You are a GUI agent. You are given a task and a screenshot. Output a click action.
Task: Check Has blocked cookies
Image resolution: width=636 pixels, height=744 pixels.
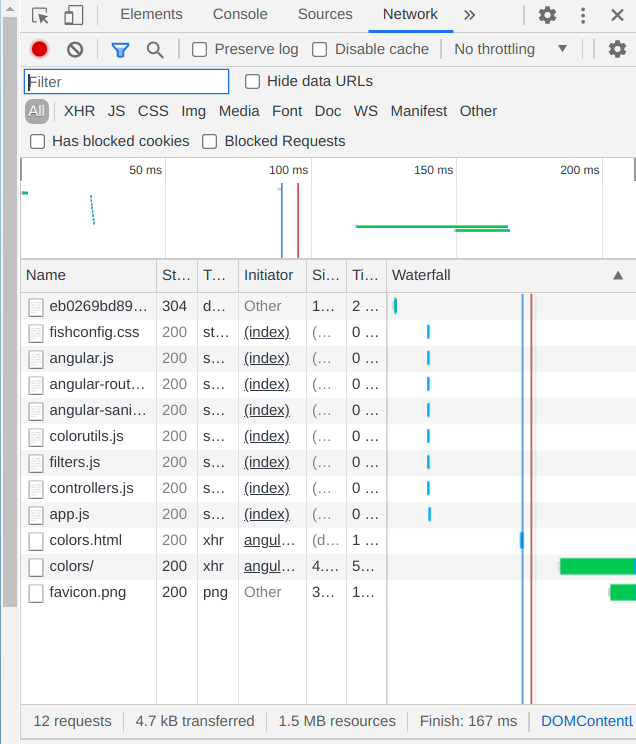click(x=37, y=141)
